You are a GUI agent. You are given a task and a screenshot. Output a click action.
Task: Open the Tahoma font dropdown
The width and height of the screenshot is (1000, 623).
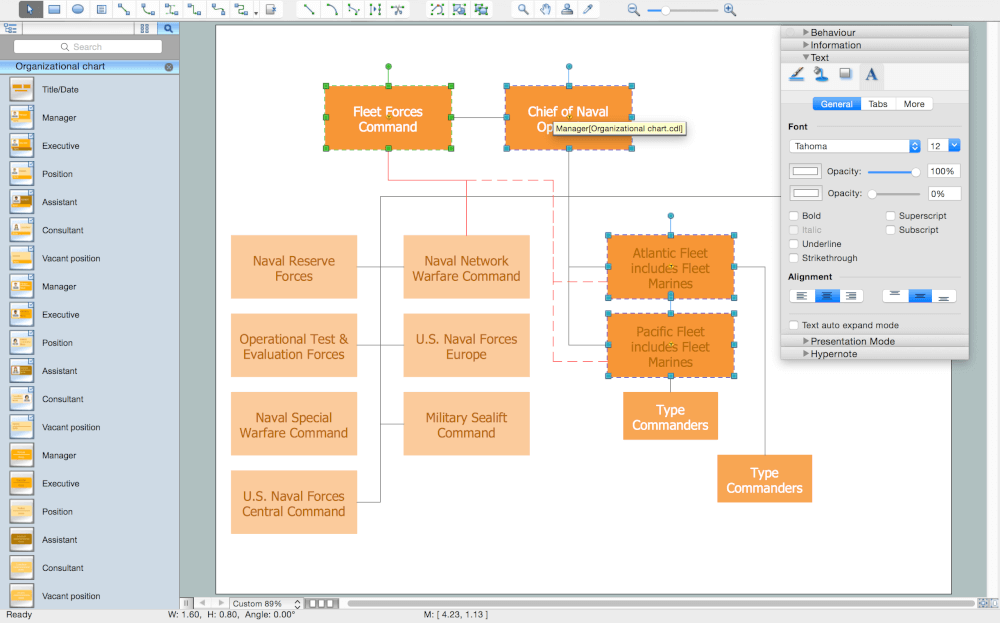pyautogui.click(x=855, y=146)
